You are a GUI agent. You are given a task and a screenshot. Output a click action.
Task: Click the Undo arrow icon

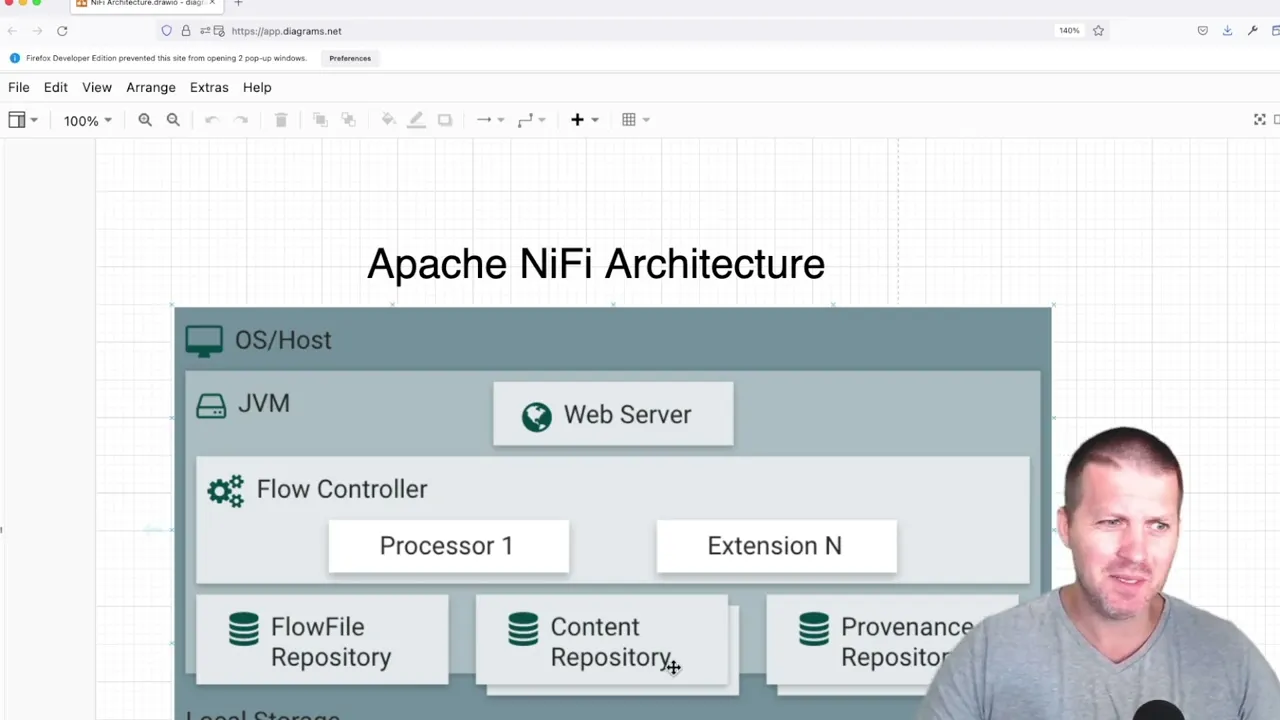[x=212, y=120]
